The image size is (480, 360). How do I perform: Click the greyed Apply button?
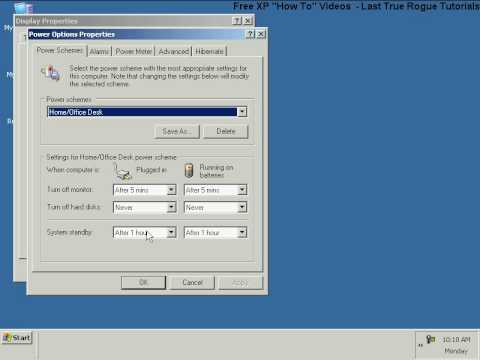pyautogui.click(x=241, y=283)
